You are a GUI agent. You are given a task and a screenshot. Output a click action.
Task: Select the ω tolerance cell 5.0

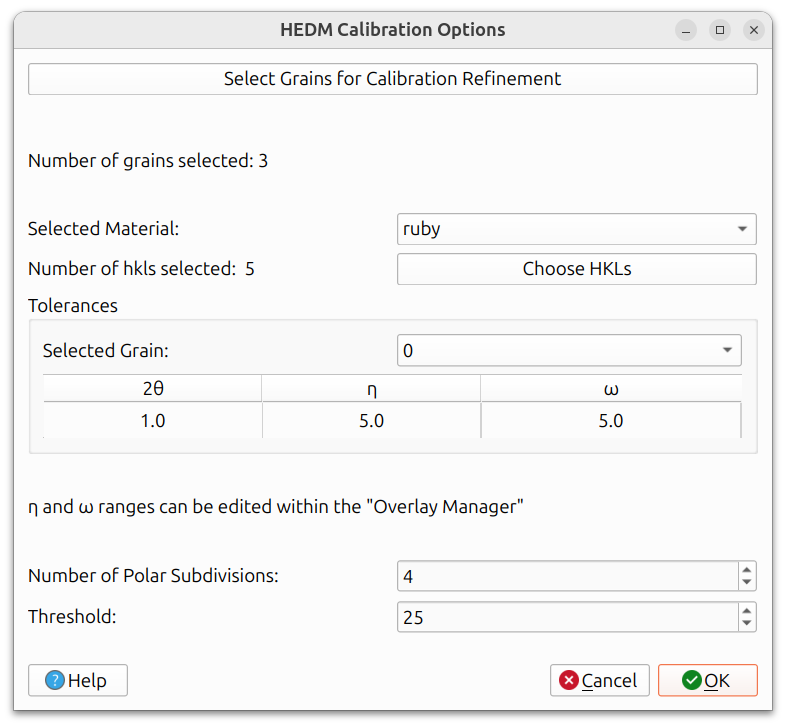[x=611, y=421]
